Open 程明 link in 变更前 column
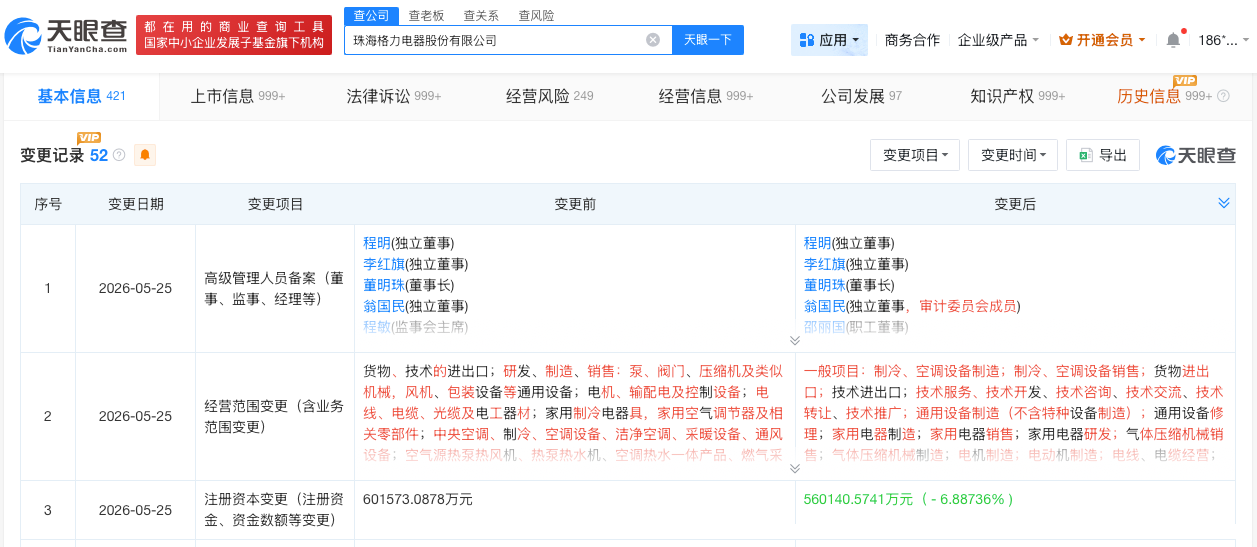This screenshot has height=547, width=1257. click(376, 243)
